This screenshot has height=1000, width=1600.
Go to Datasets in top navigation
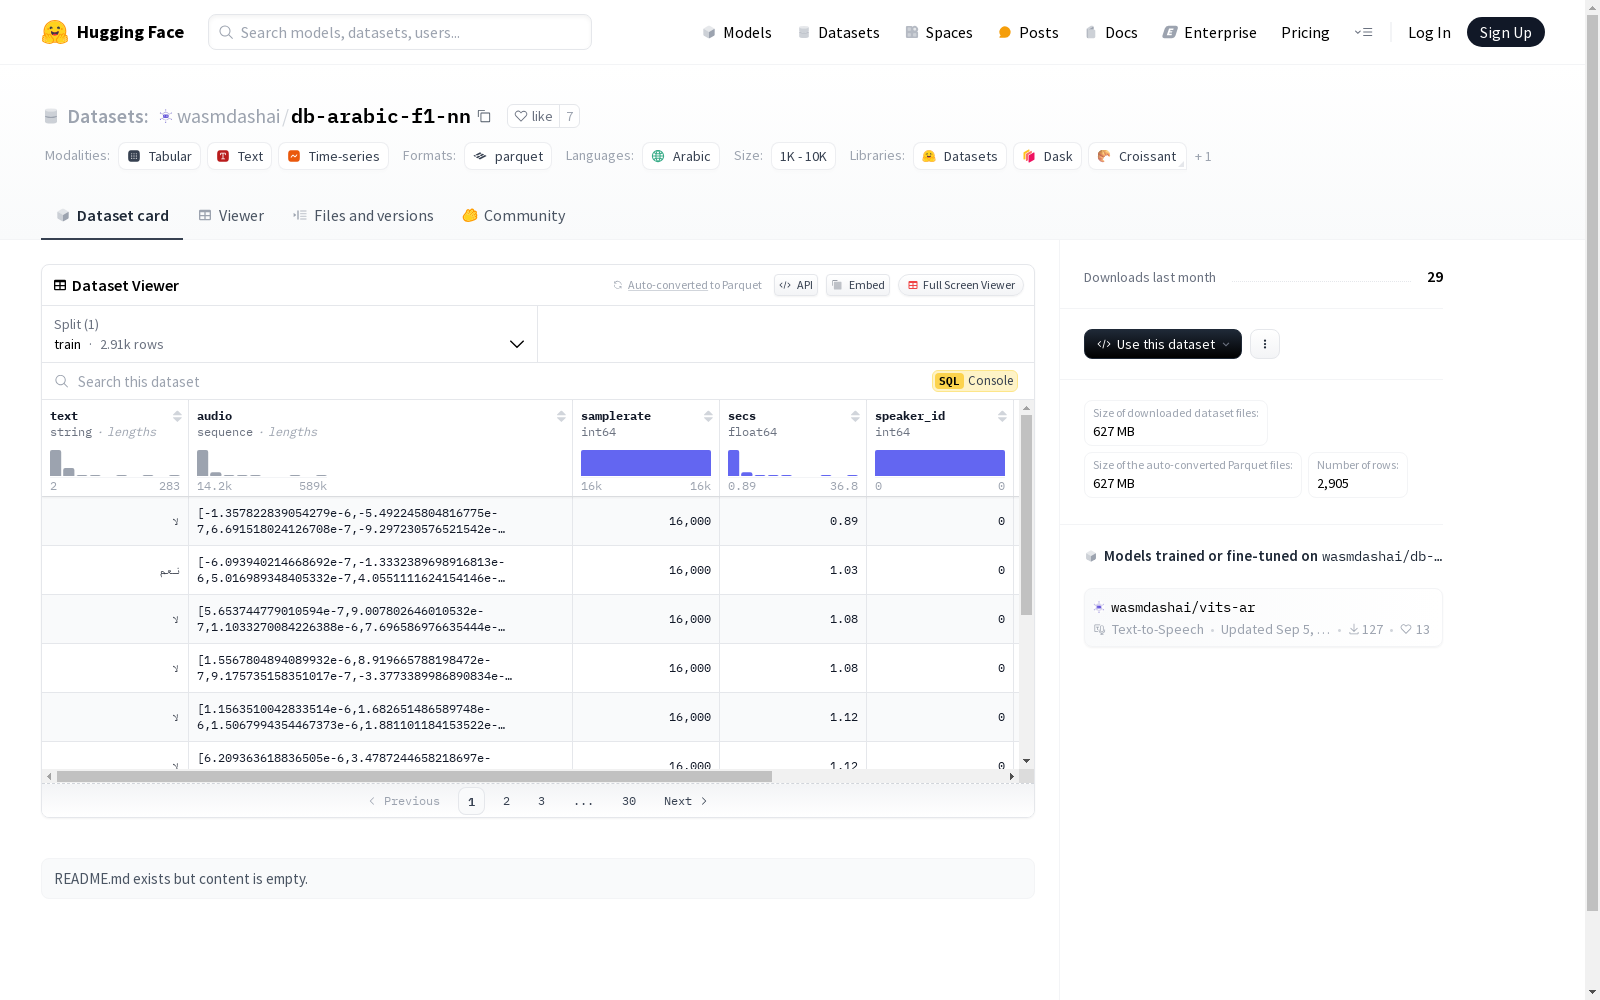[838, 32]
